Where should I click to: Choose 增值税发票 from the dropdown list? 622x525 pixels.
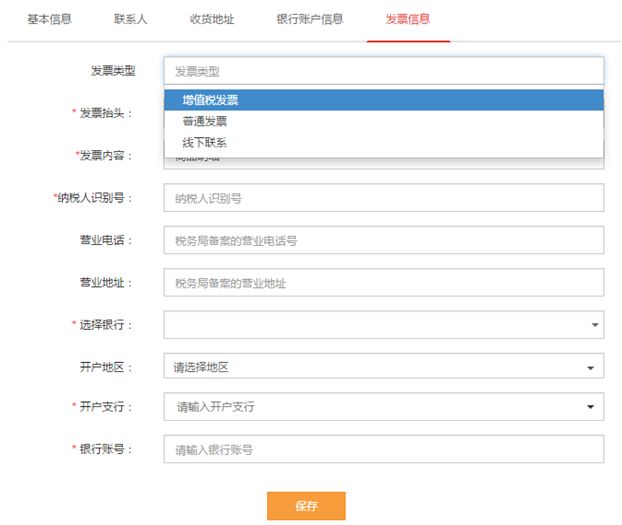click(x=384, y=100)
